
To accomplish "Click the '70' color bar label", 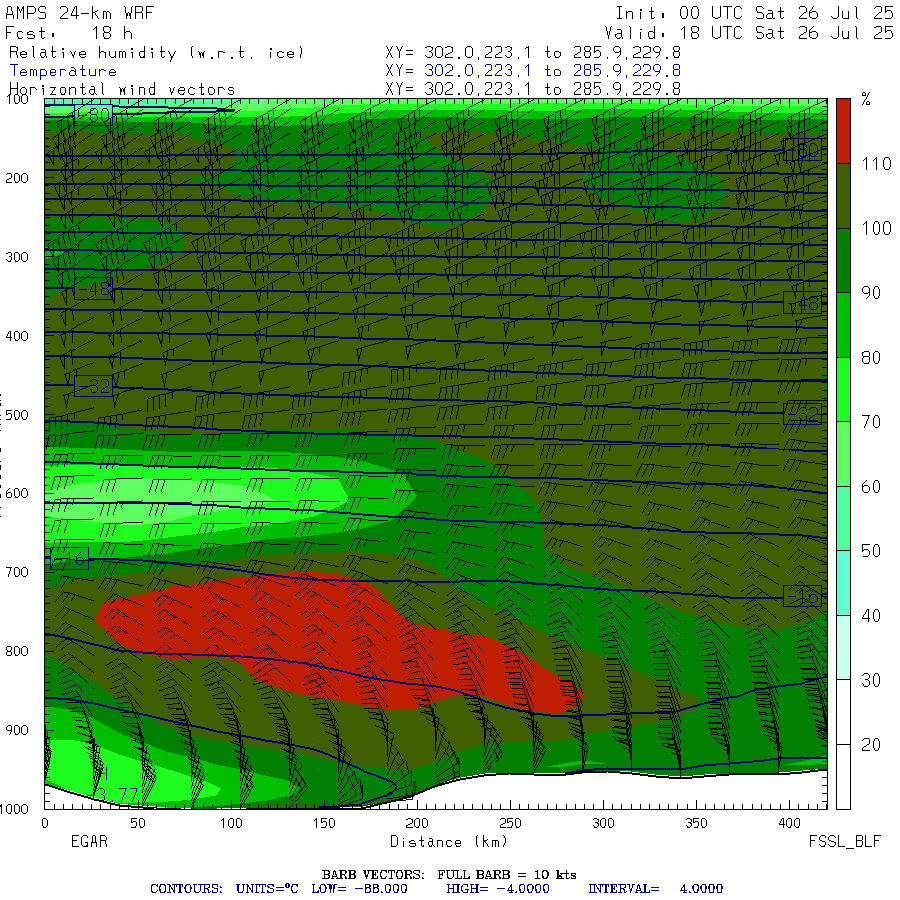I will (871, 422).
